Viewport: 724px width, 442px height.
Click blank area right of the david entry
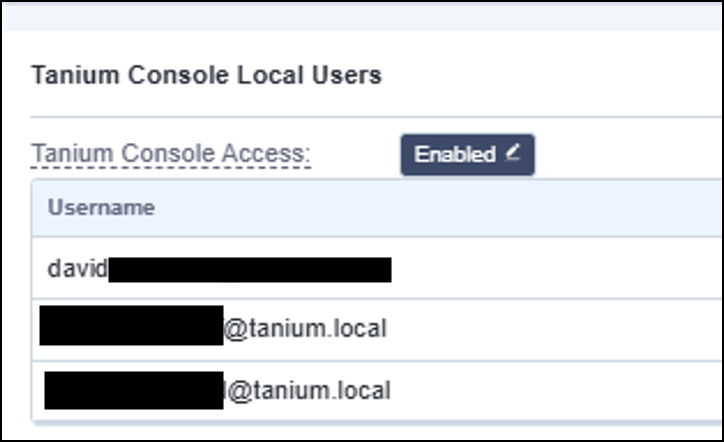point(560,269)
